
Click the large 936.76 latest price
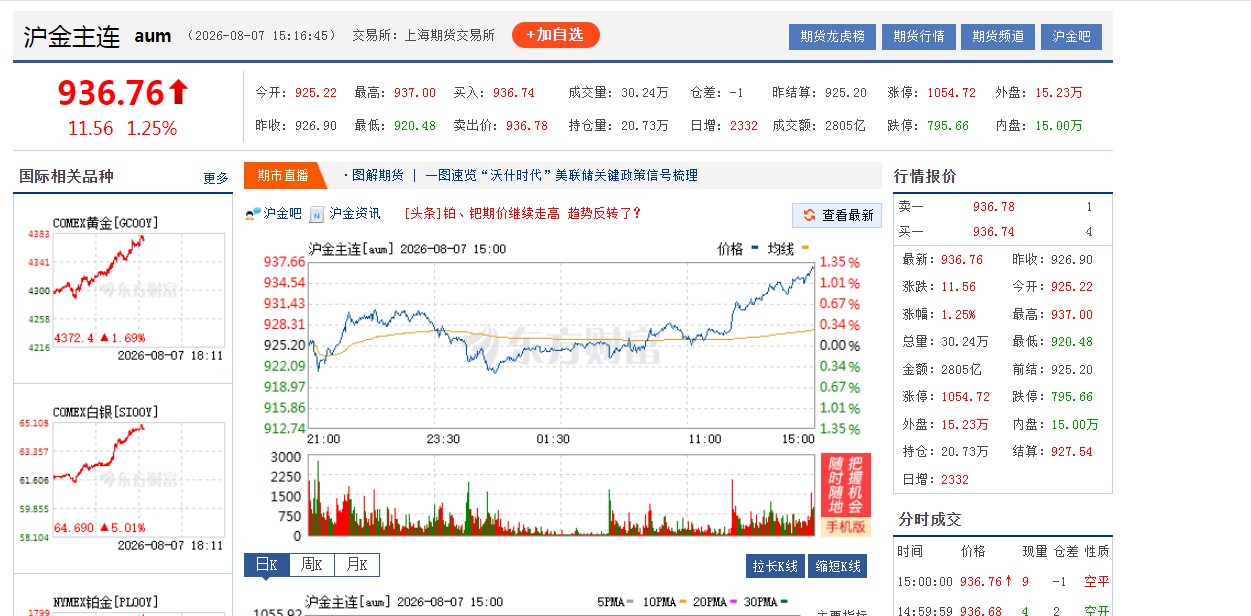110,93
